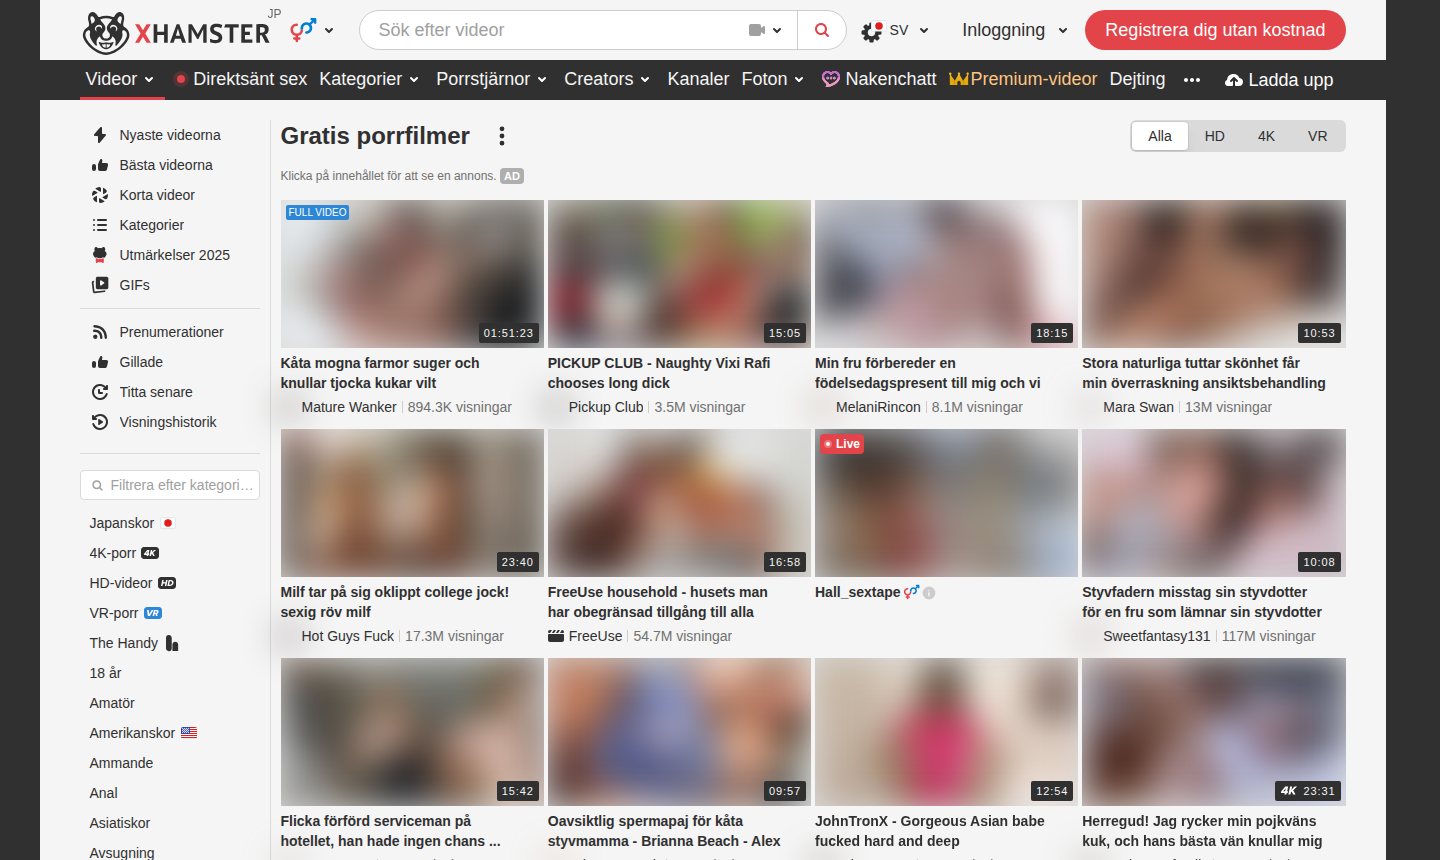Click the Titta senare clock icon

[100, 392]
